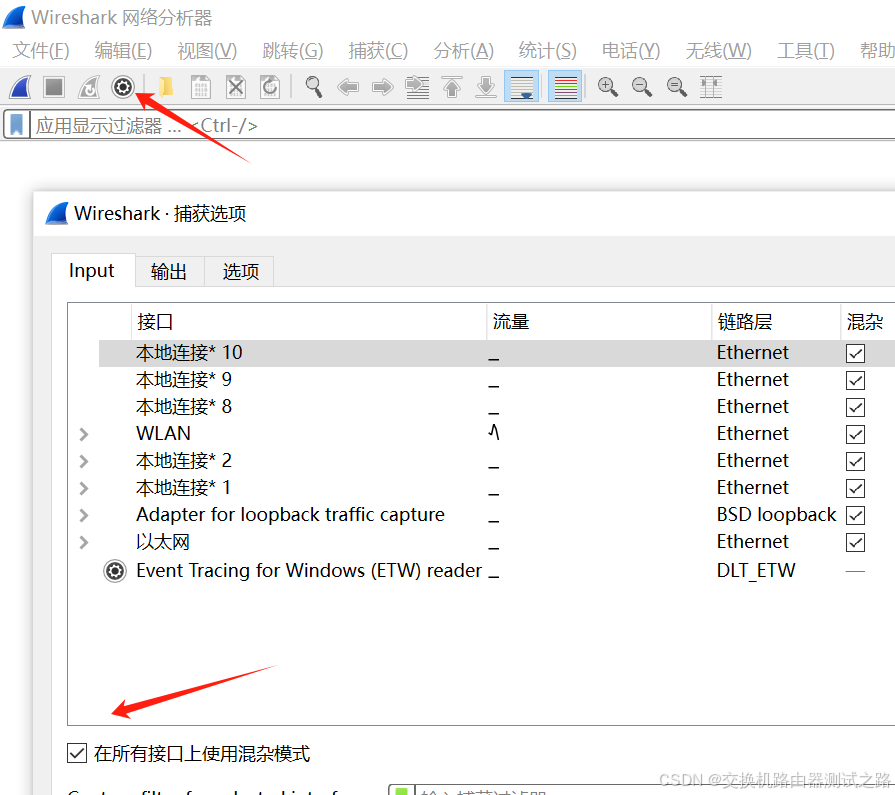Sort by 混杂 column header

coord(868,322)
